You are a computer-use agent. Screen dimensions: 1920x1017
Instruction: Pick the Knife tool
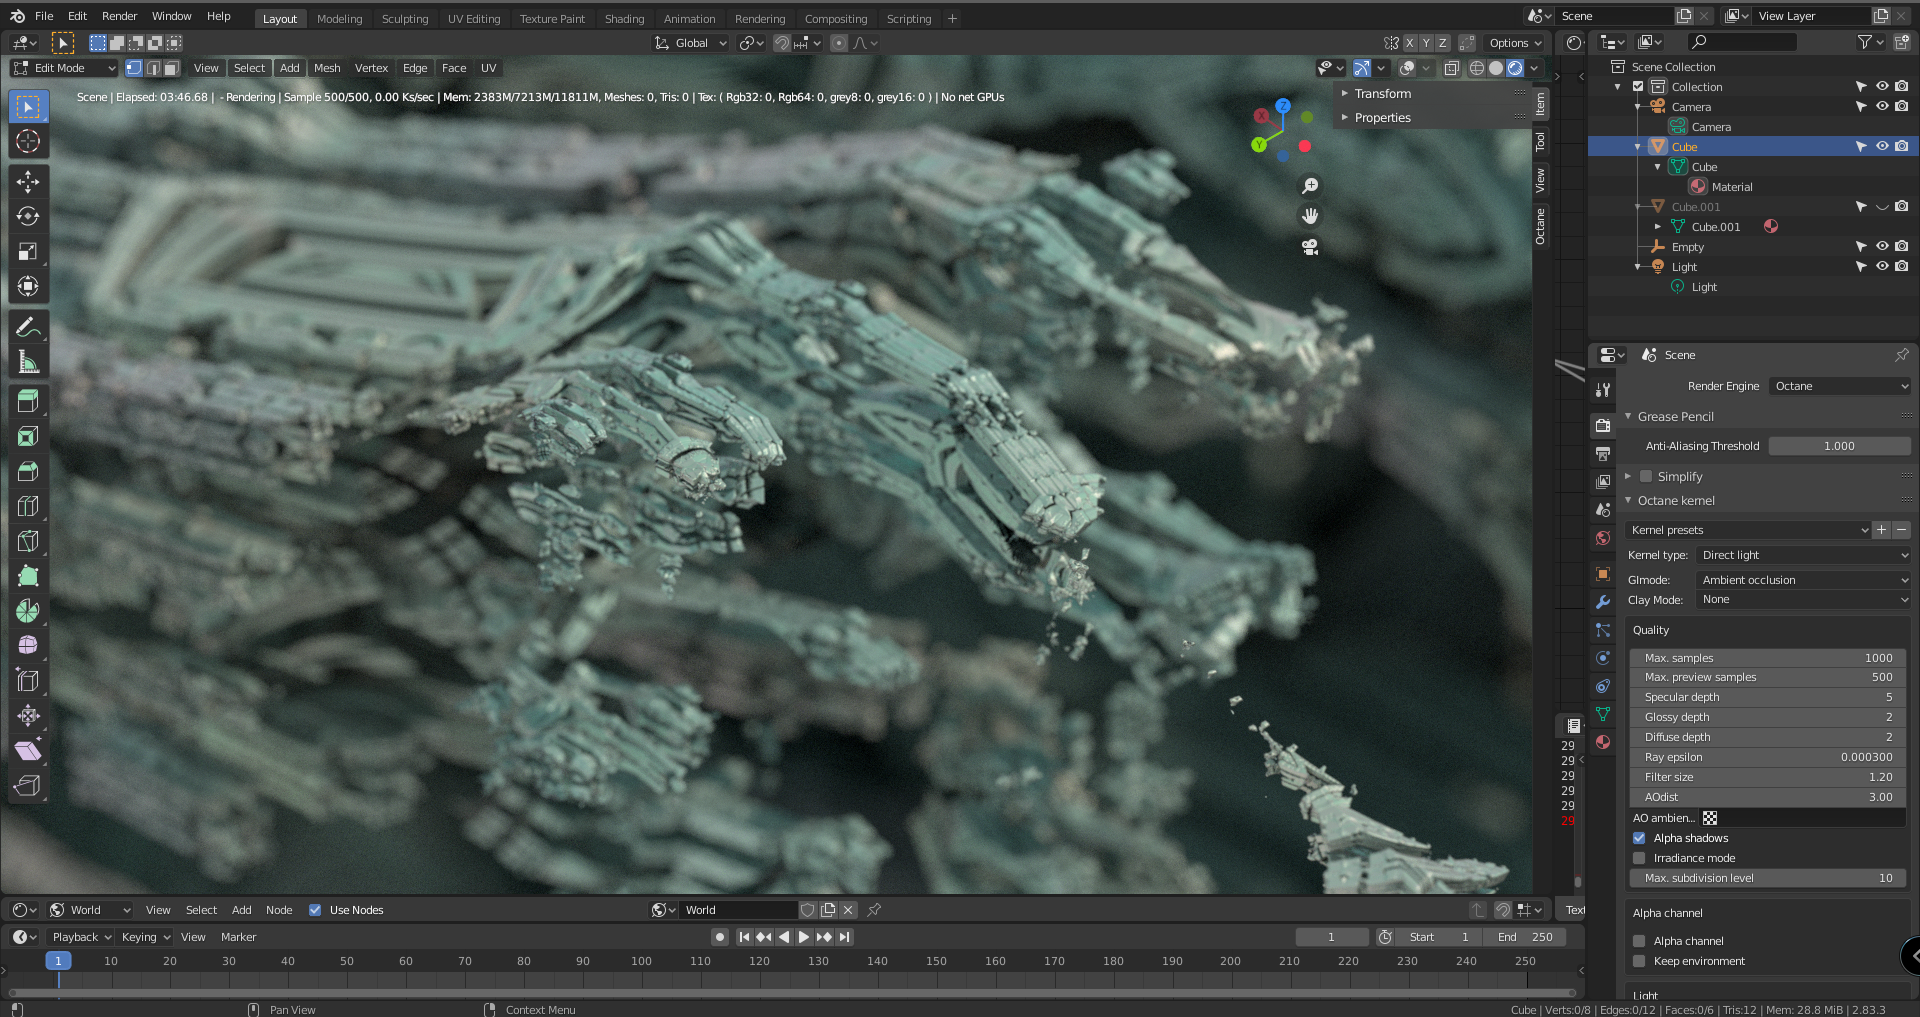click(28, 541)
